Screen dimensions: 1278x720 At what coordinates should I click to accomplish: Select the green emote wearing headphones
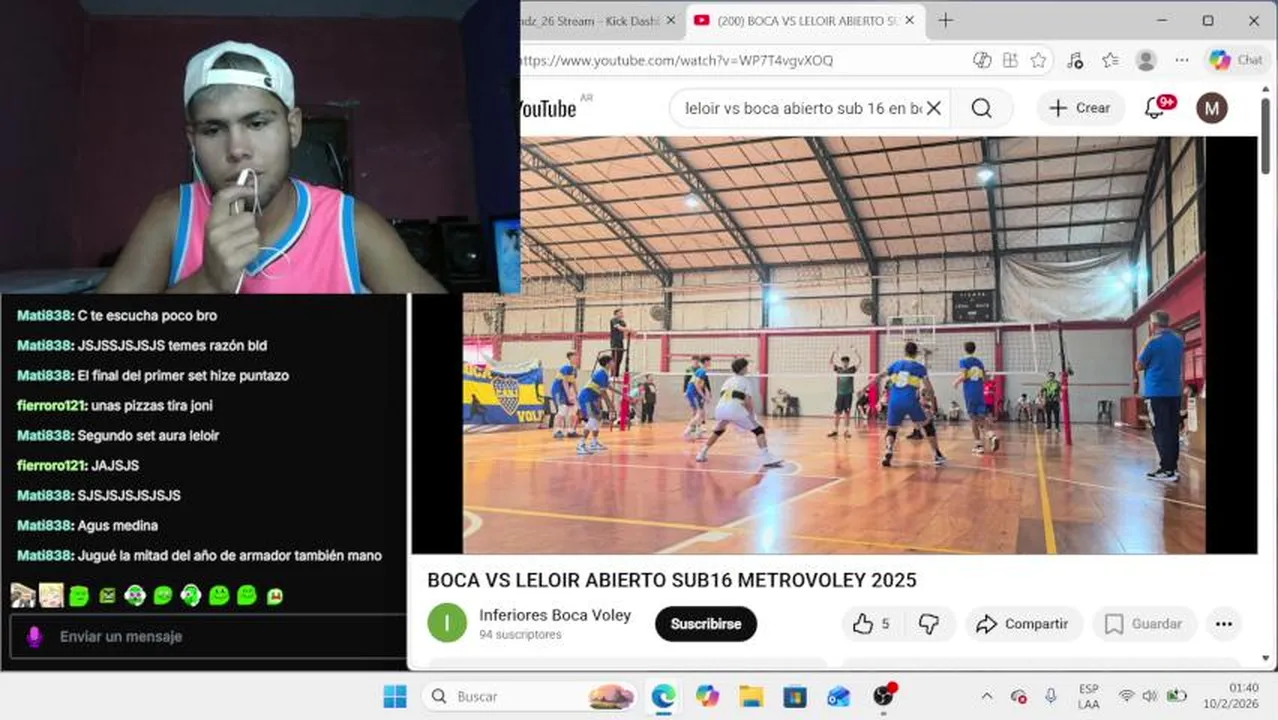[135, 596]
